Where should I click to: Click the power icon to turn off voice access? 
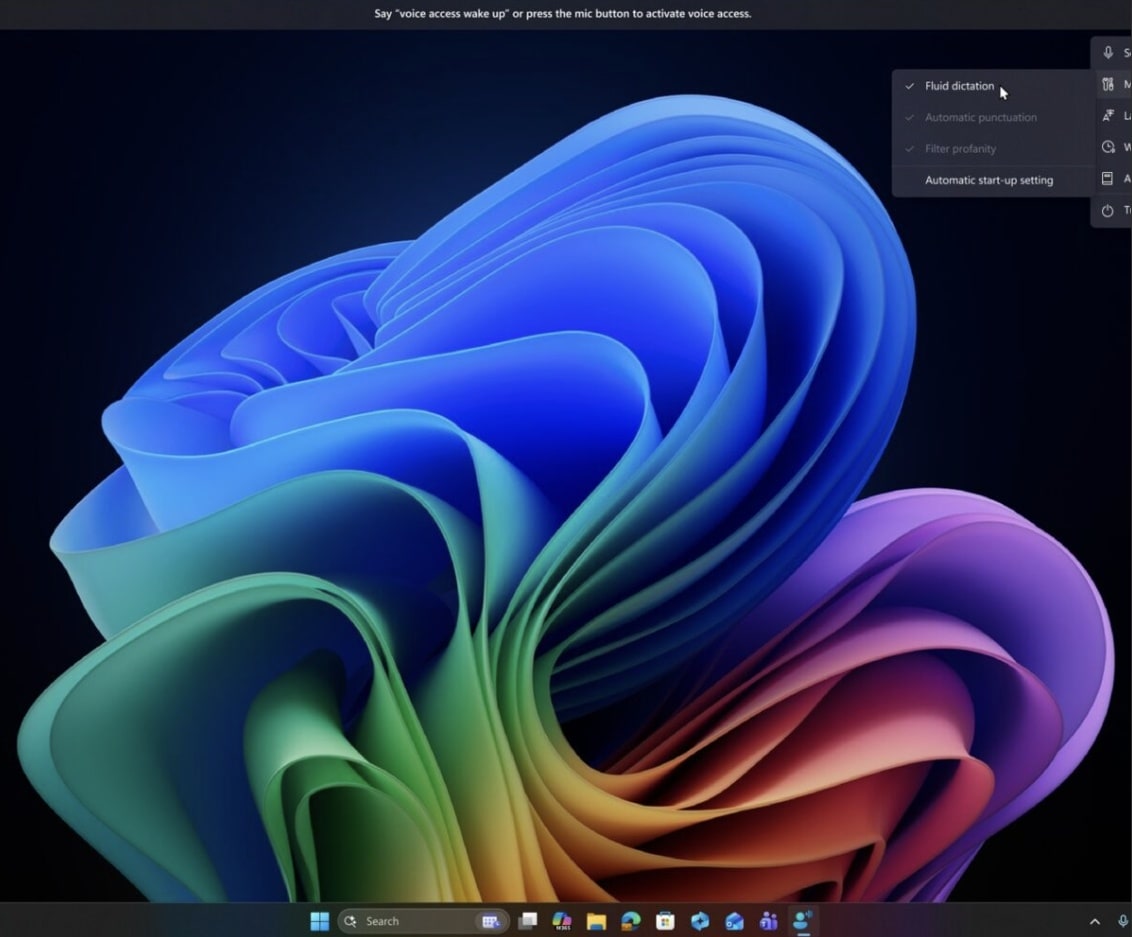[1109, 210]
